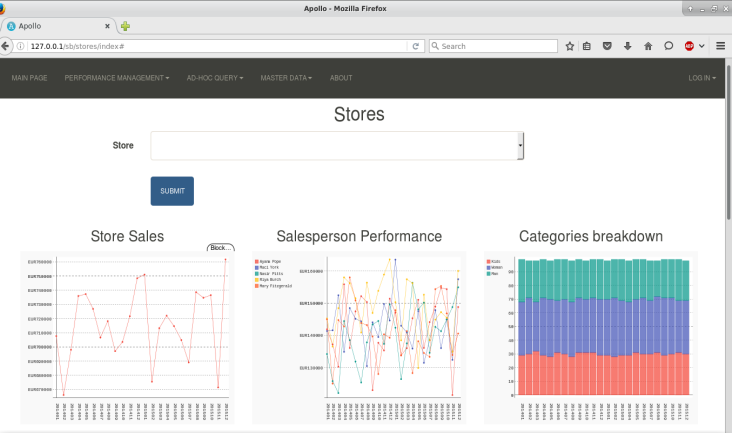Viewport: 733px width, 435px height.
Task: Click the first salesperson's red legend swatch
Action: [257, 262]
